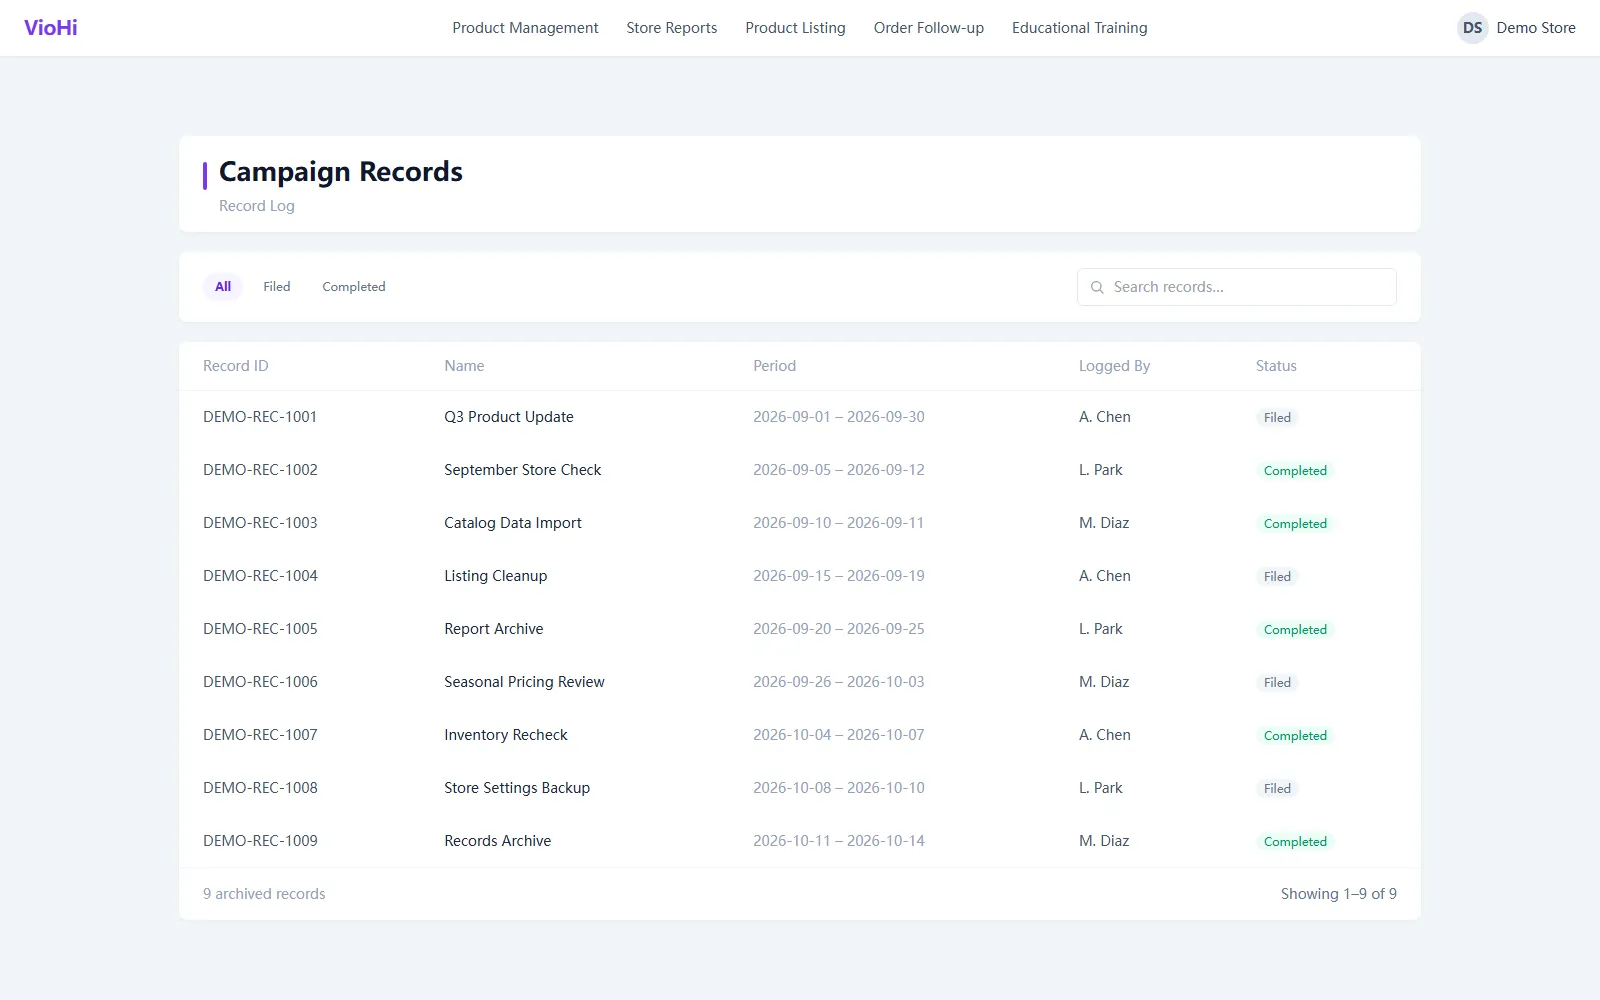Open Store Settings Backup record
Image resolution: width=1600 pixels, height=1000 pixels.
click(x=517, y=788)
